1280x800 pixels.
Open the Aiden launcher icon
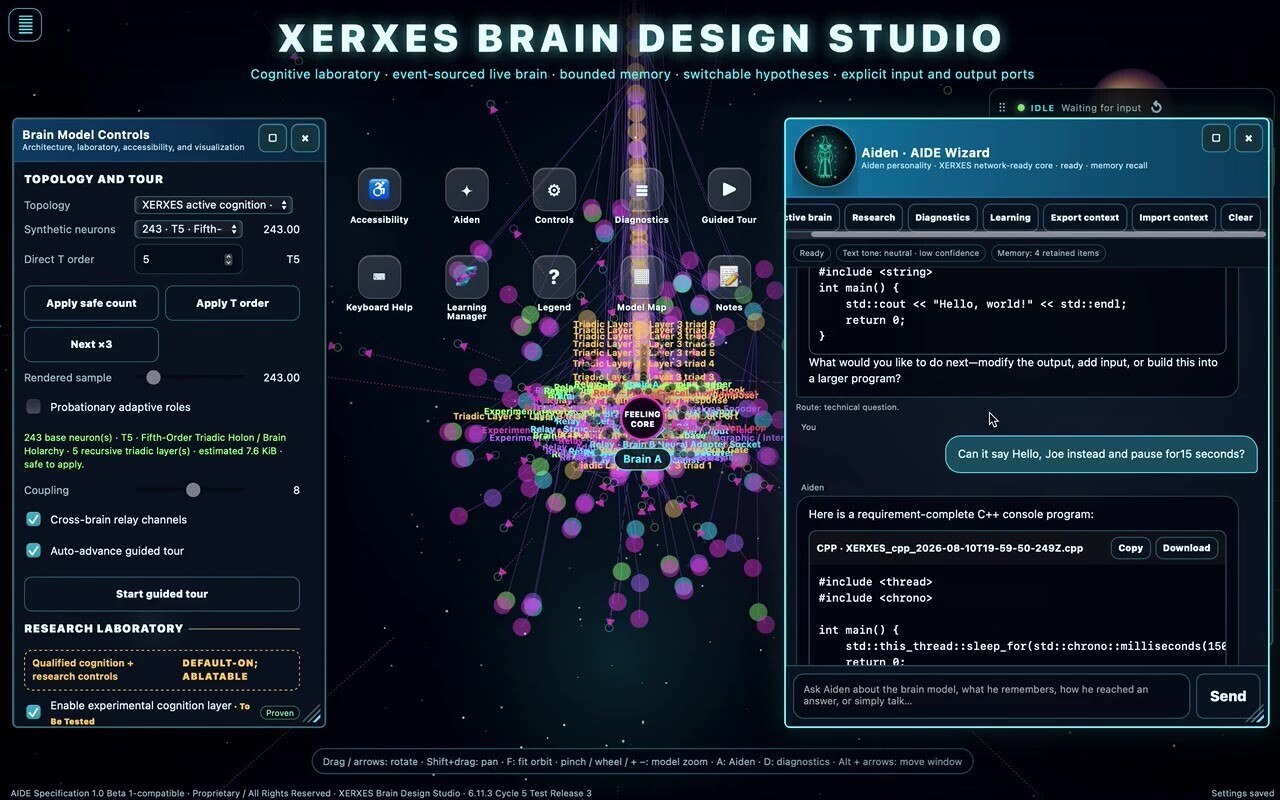coord(466,190)
